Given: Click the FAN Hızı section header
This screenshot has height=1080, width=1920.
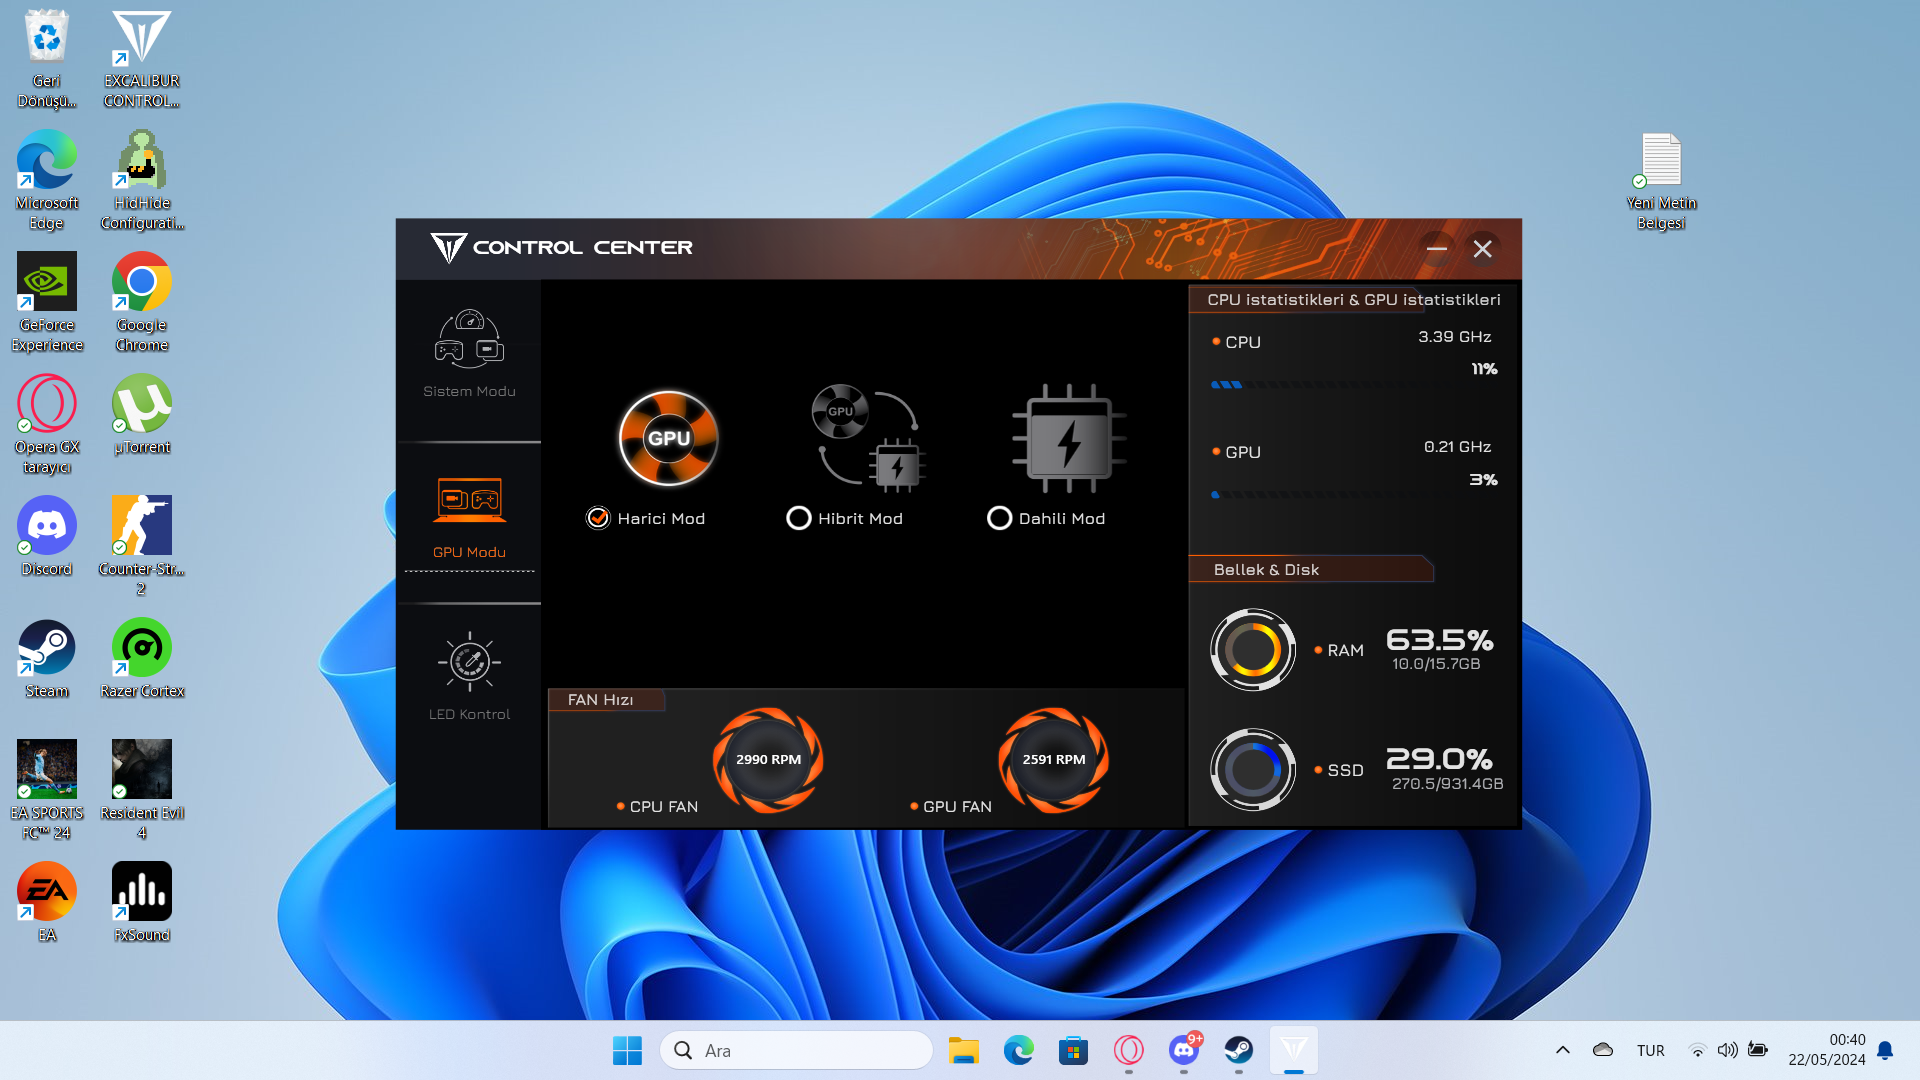Looking at the screenshot, I should point(601,700).
